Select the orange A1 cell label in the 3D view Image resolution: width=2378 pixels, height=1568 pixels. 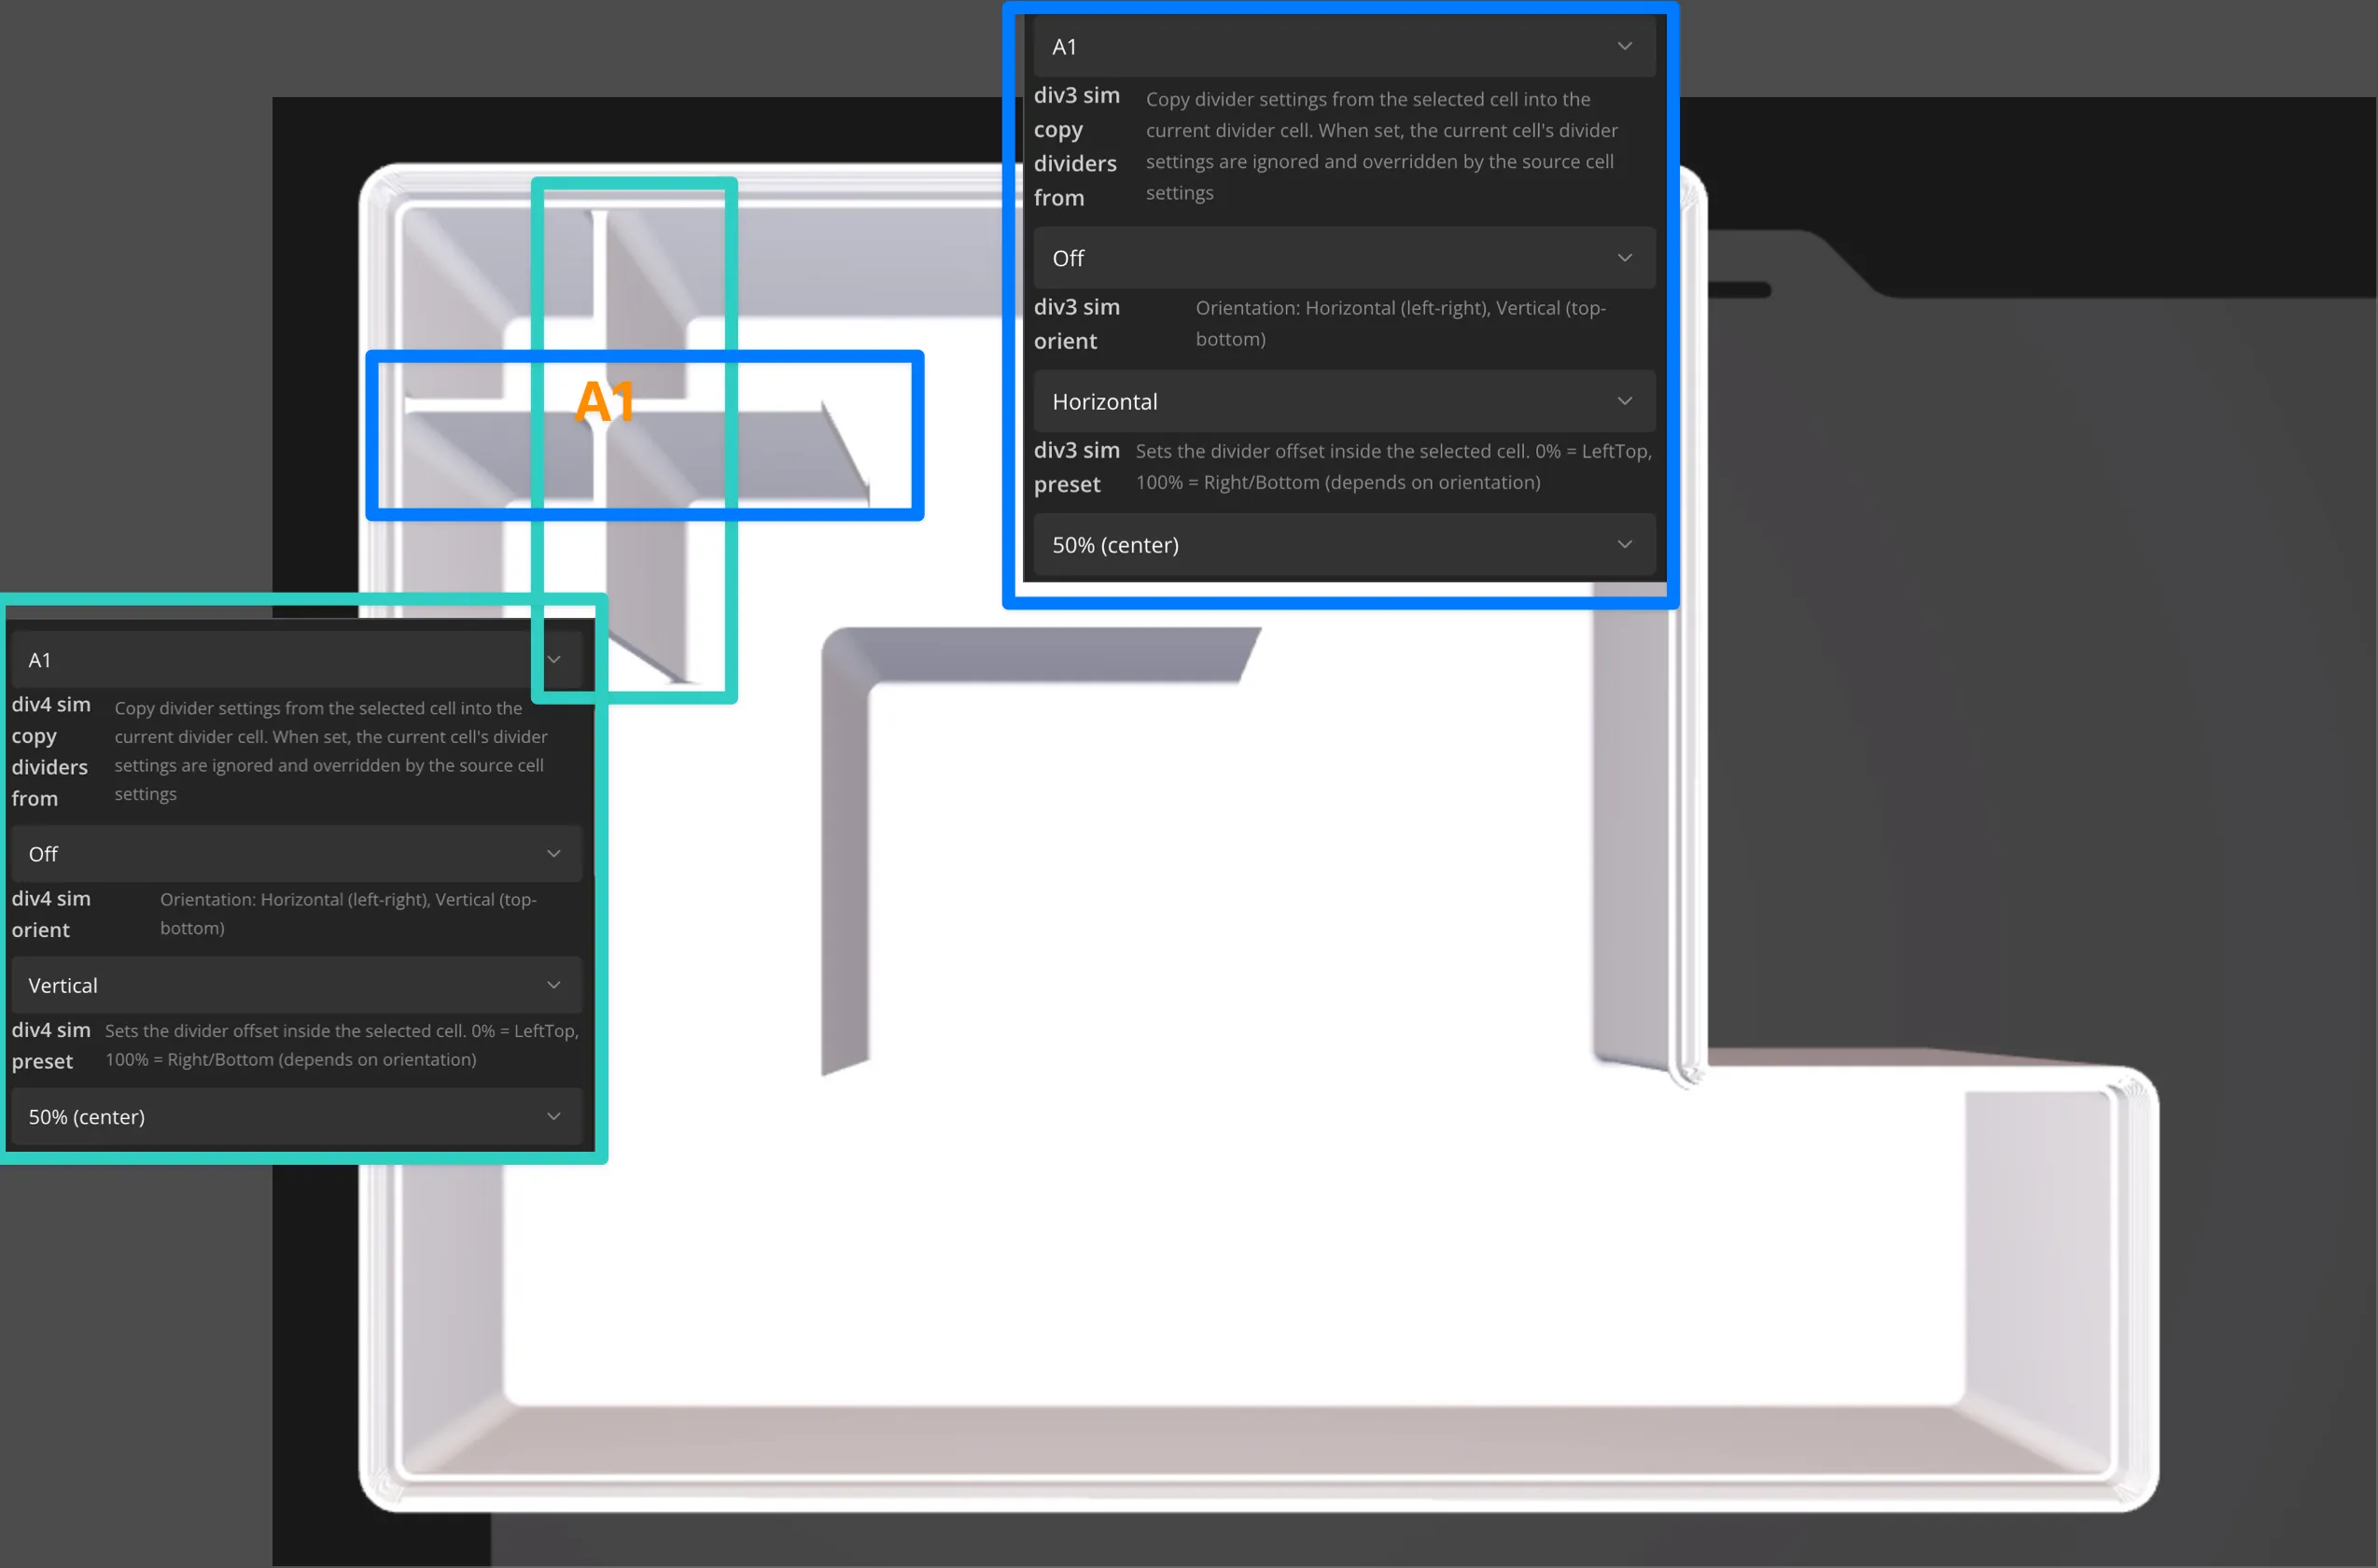point(605,401)
